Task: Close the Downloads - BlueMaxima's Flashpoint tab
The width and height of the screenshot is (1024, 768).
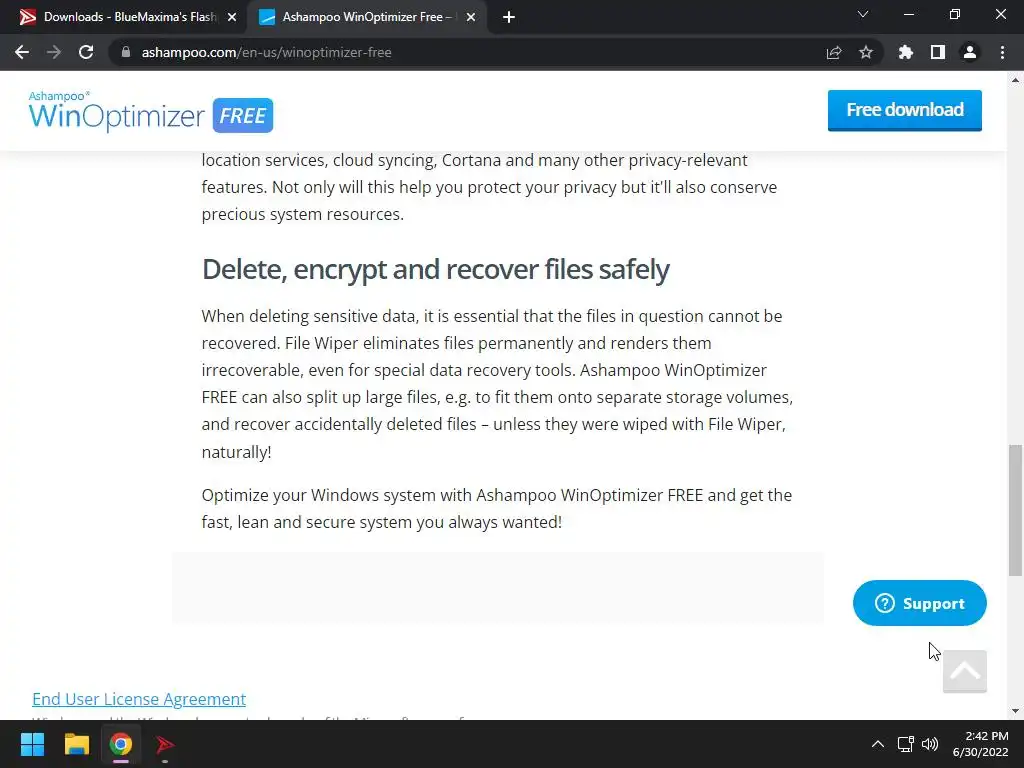Action: point(232,17)
